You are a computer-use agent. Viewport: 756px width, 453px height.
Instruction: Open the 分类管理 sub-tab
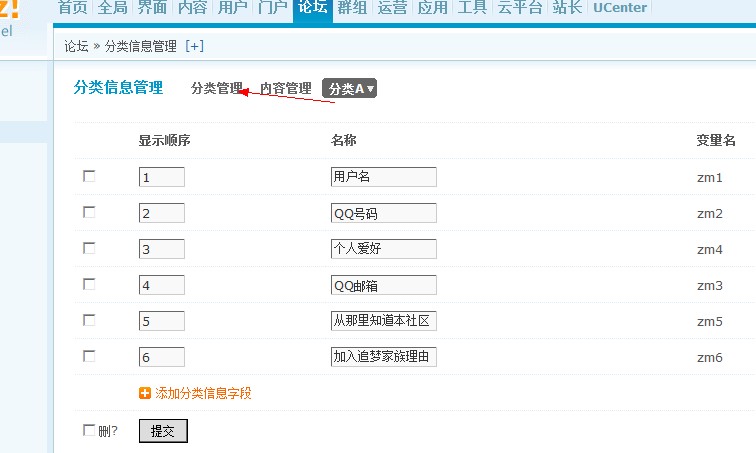217,88
